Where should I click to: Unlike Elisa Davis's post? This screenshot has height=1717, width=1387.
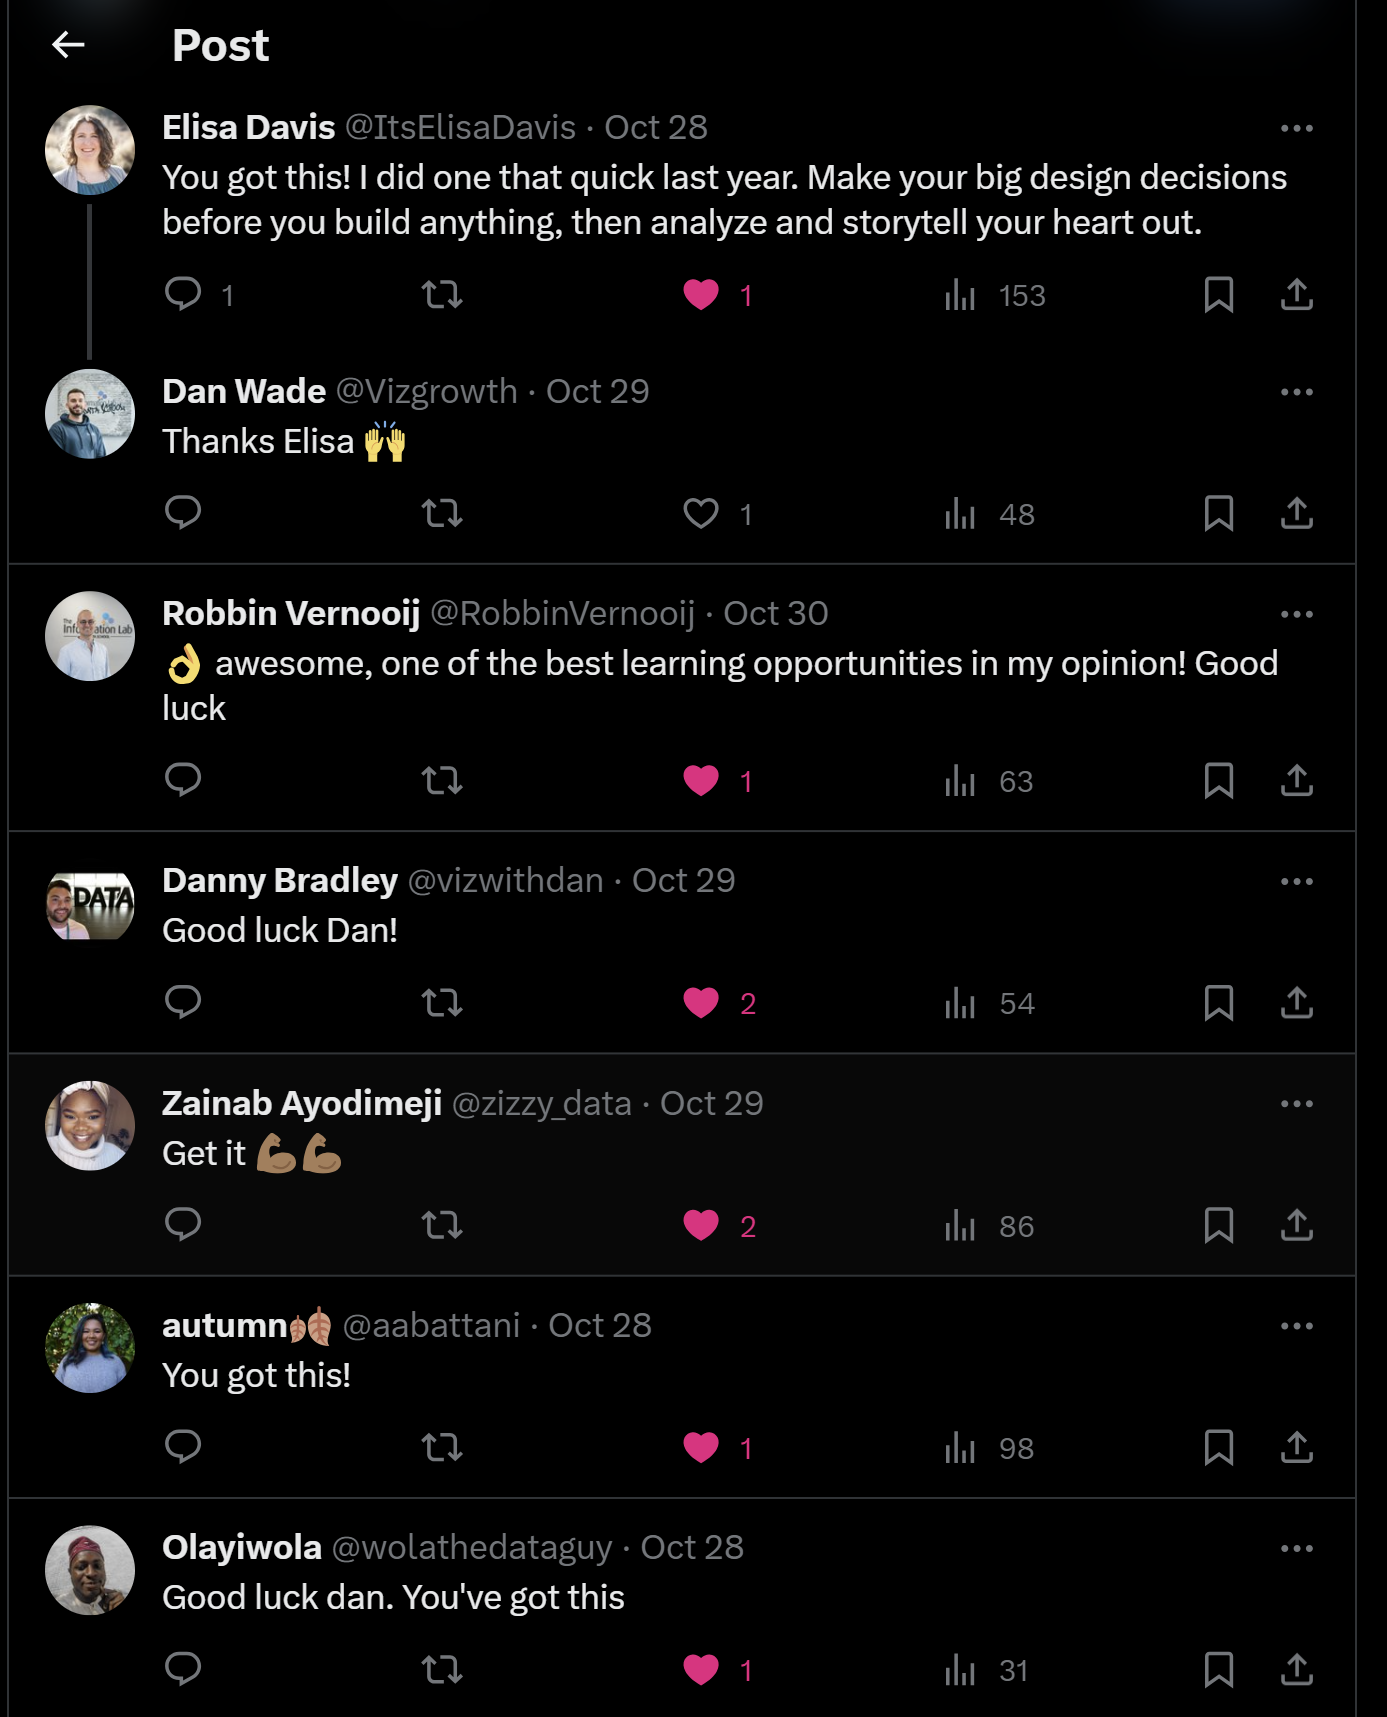(701, 294)
